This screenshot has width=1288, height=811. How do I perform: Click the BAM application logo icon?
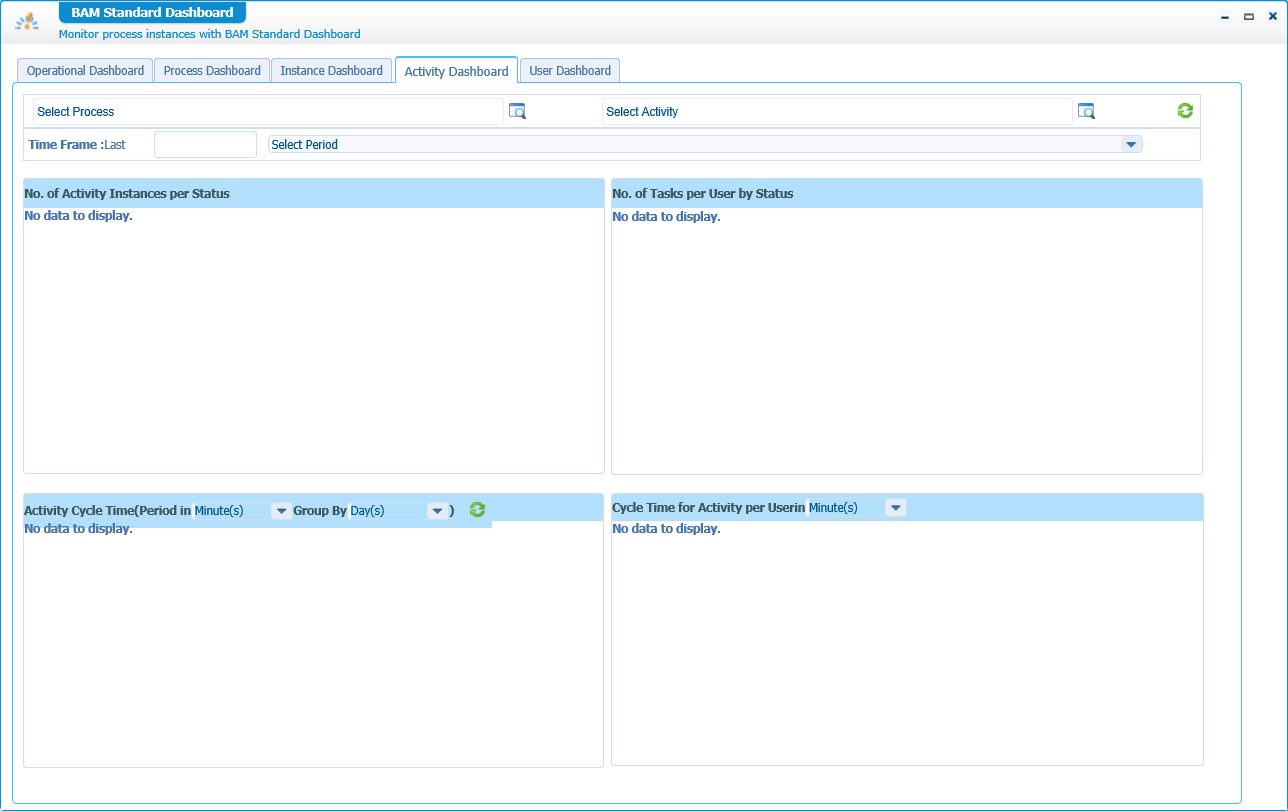point(28,21)
